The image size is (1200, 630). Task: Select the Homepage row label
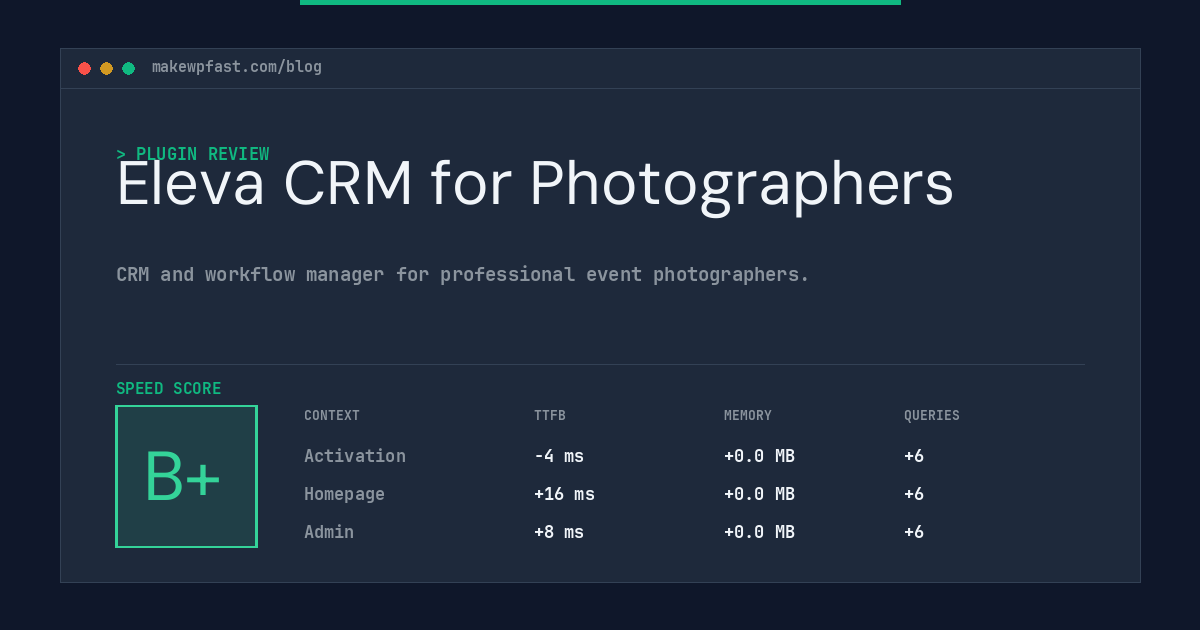click(344, 494)
